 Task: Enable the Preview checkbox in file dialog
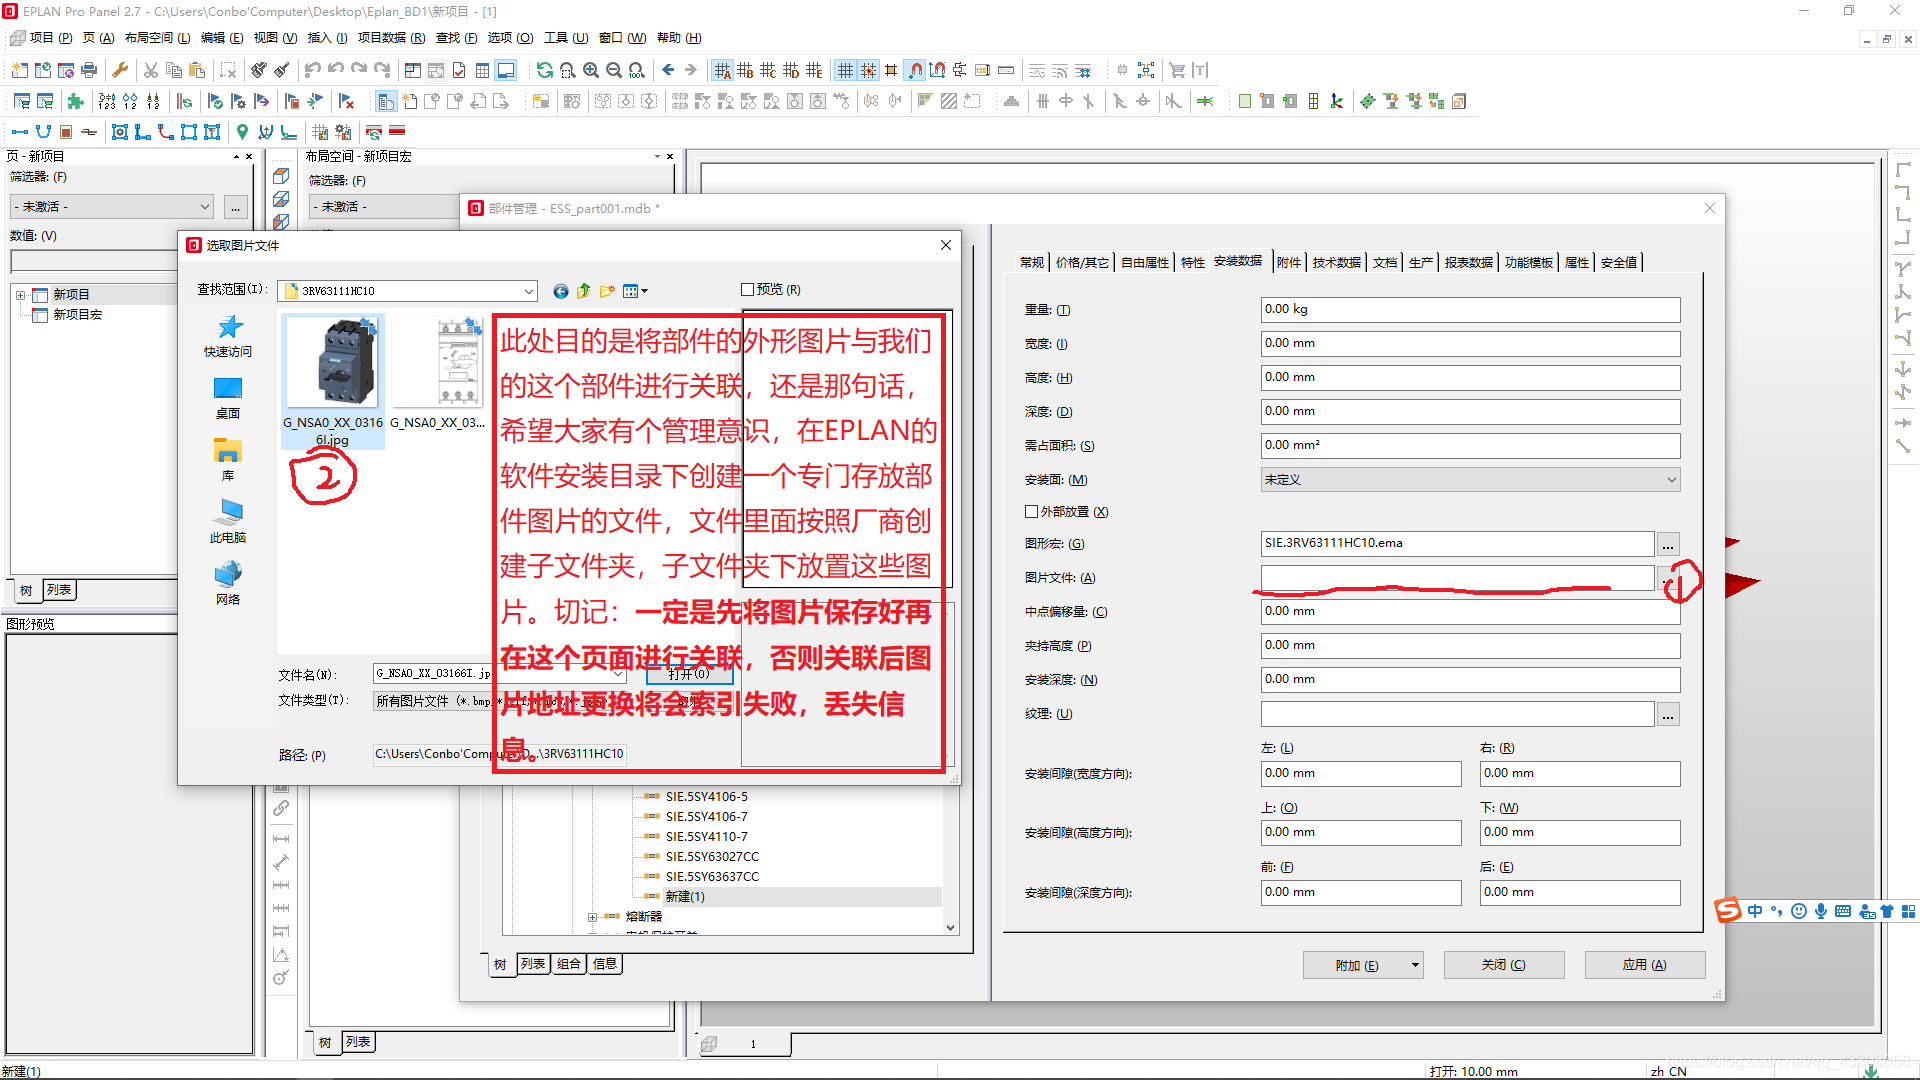(x=747, y=290)
